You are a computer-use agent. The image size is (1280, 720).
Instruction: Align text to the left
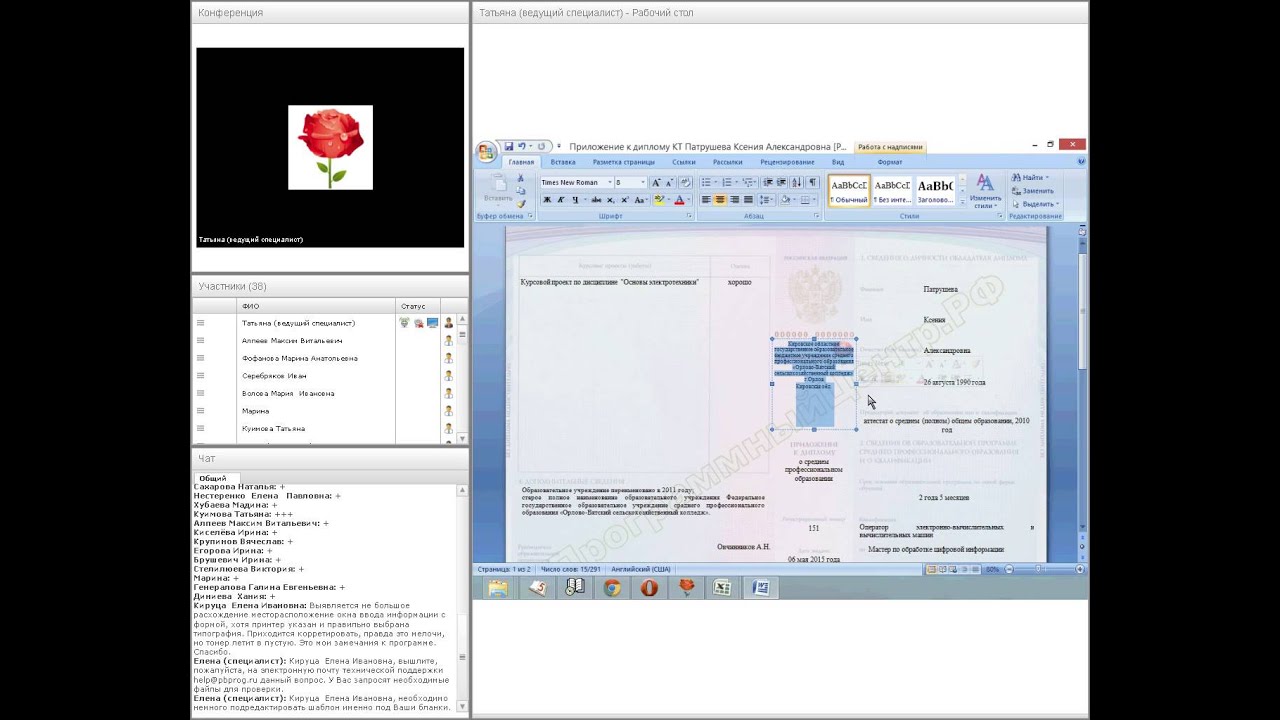706,200
